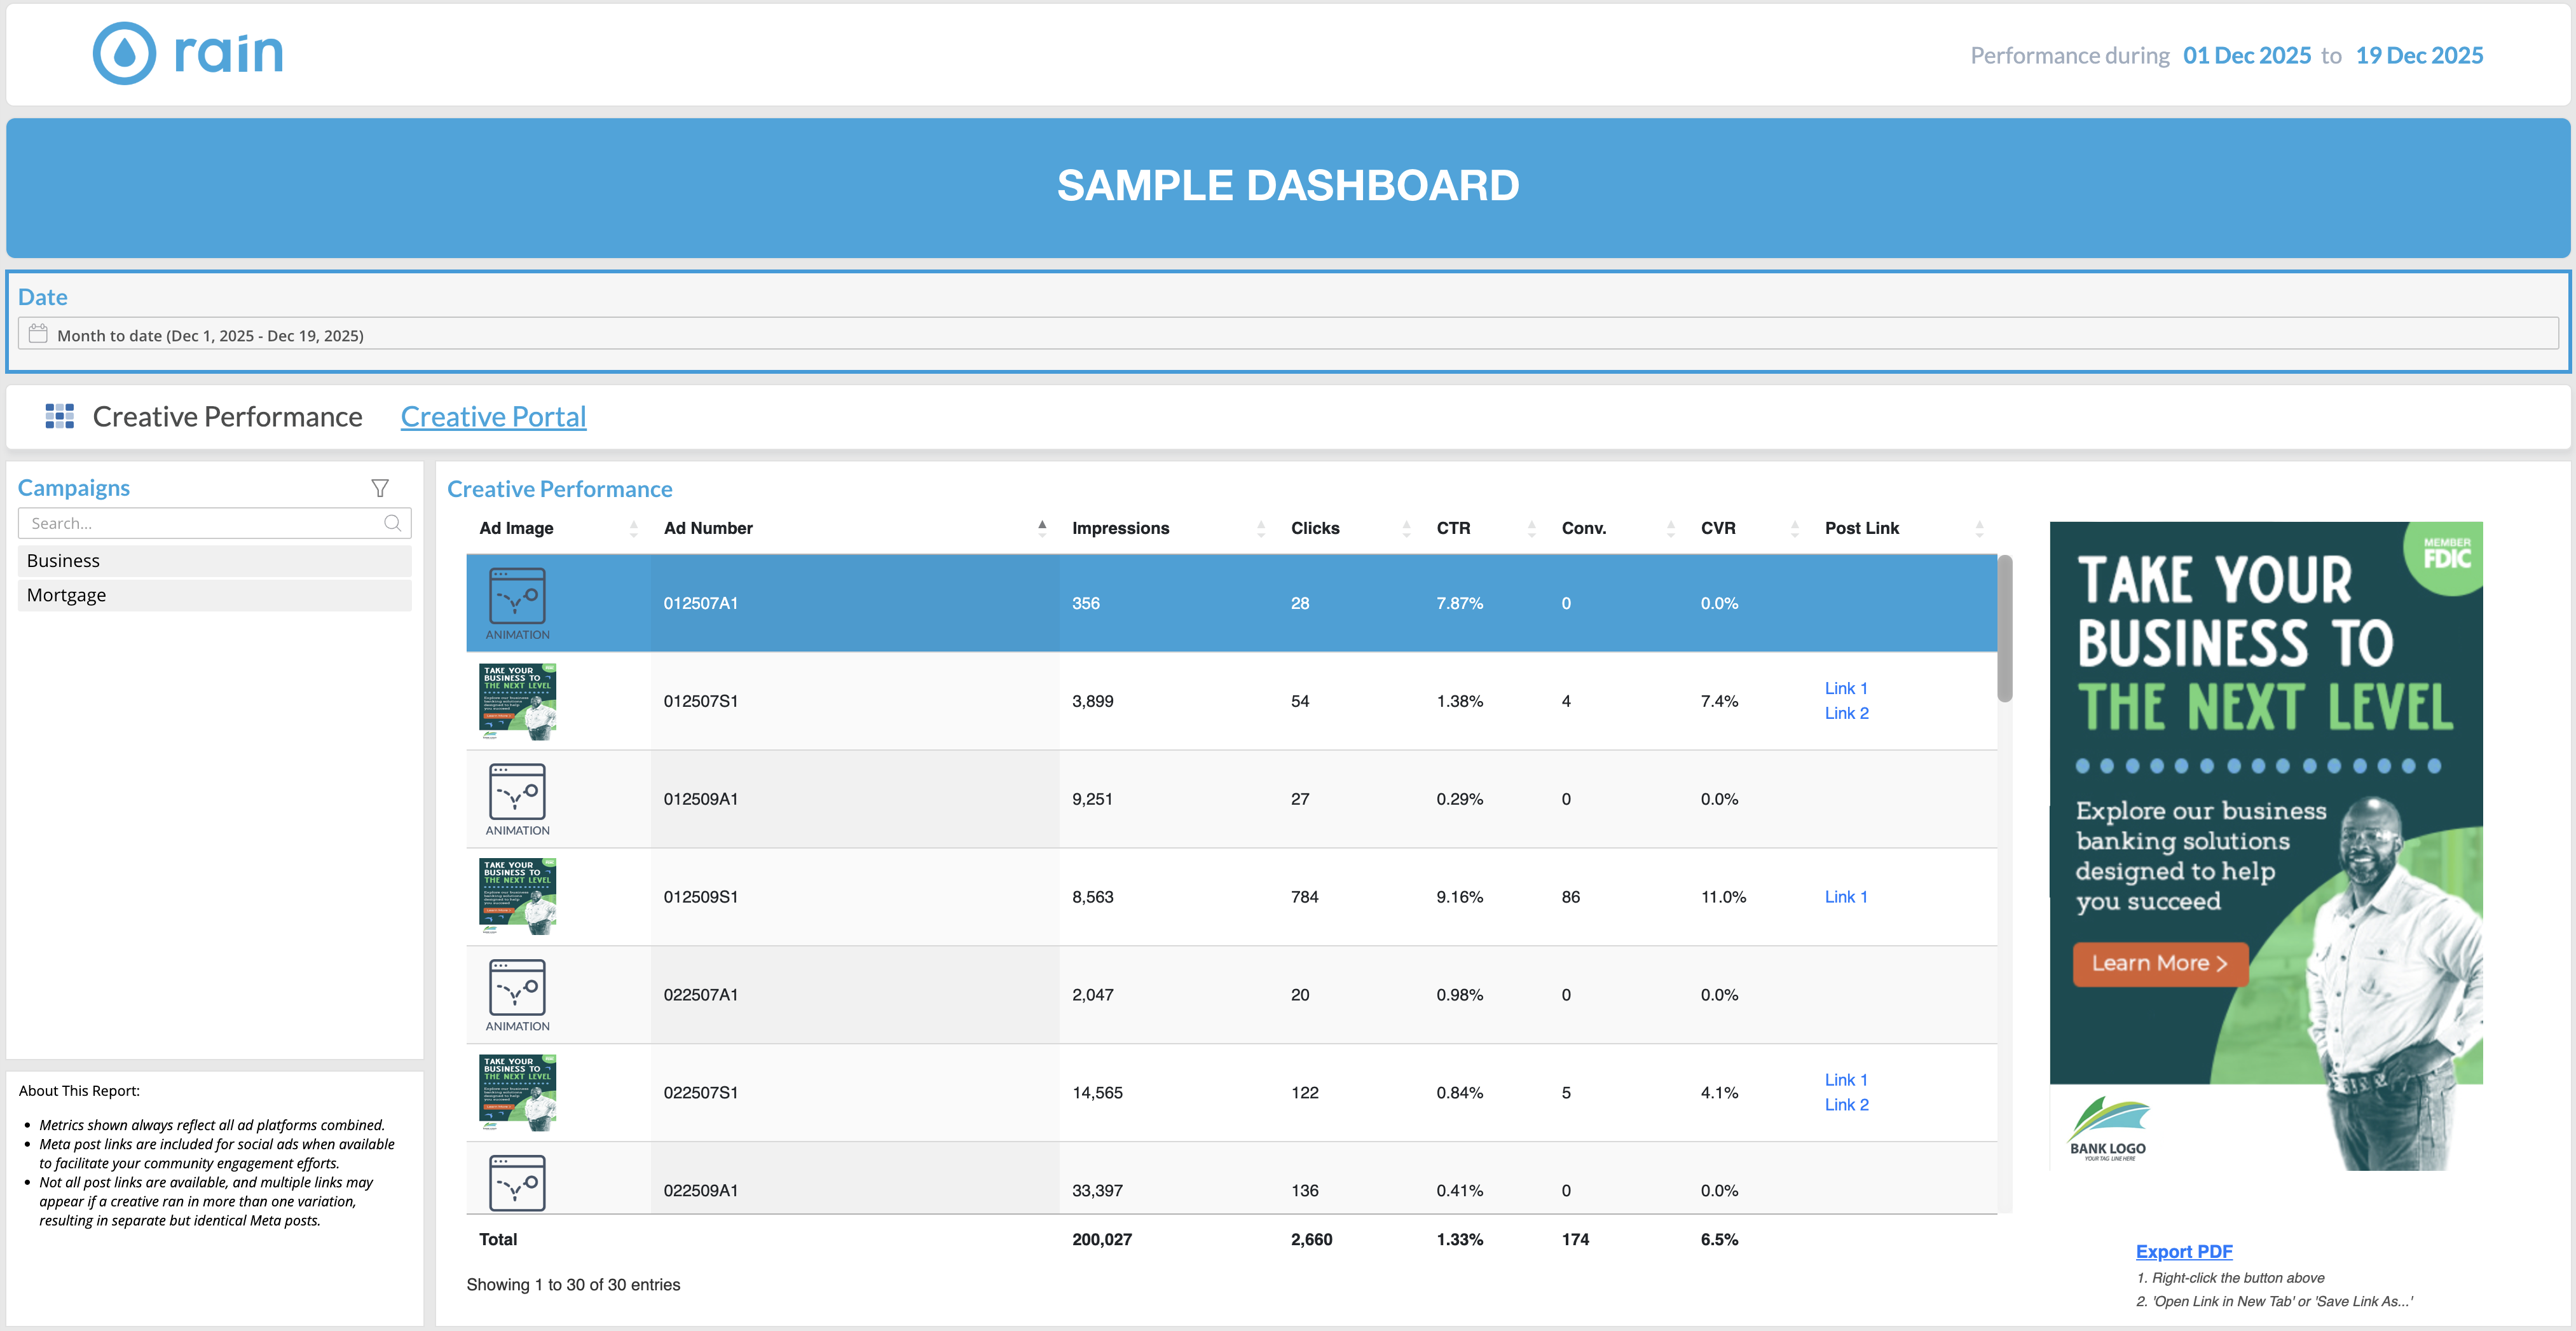Sort table by Impressions column
2576x1331 pixels.
coord(1120,528)
